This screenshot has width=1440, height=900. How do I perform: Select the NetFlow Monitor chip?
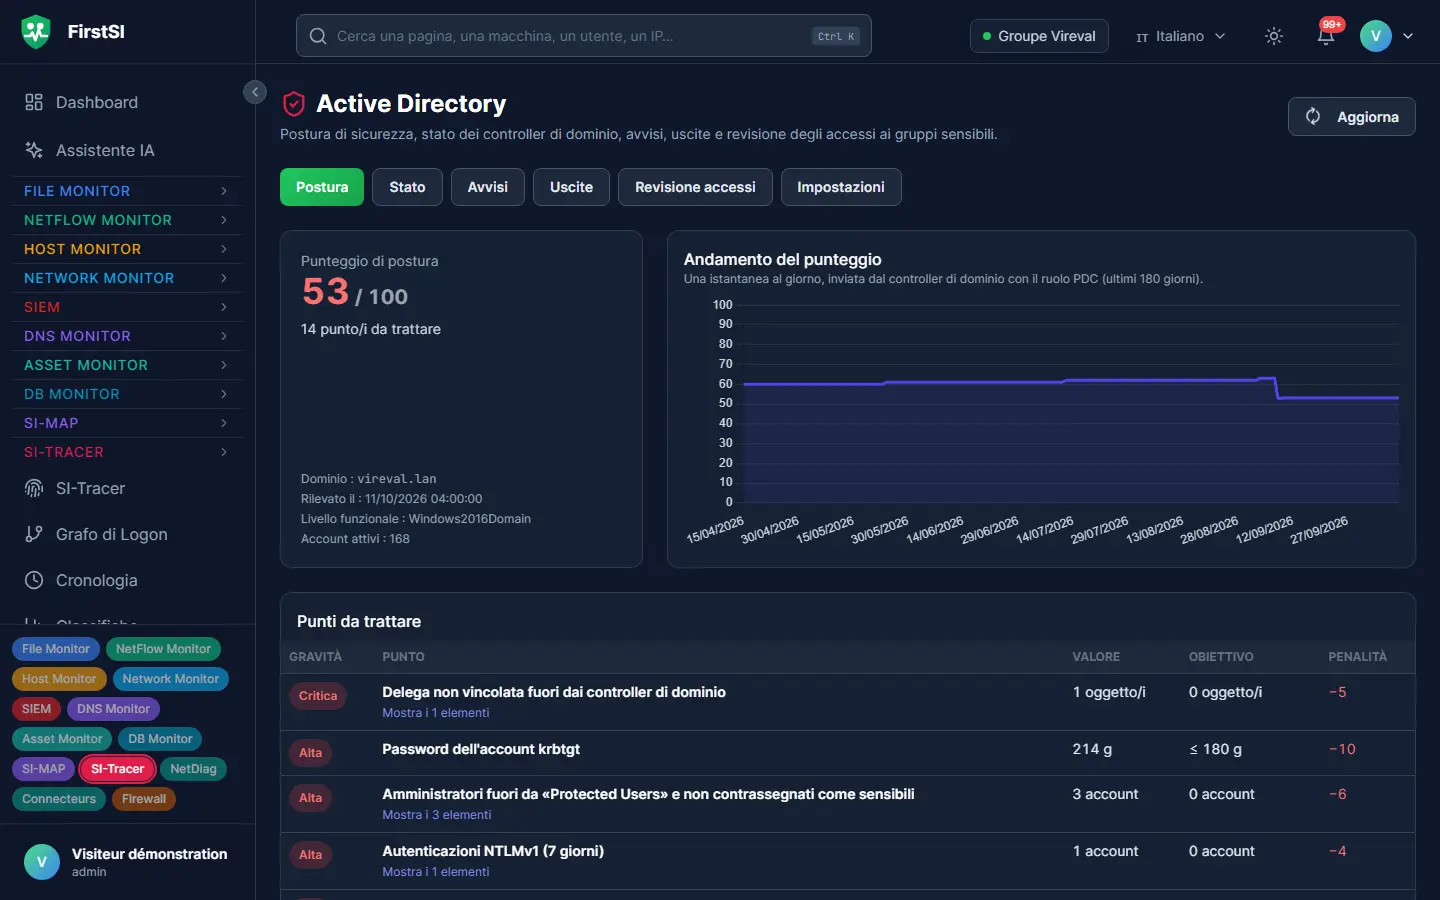point(163,649)
